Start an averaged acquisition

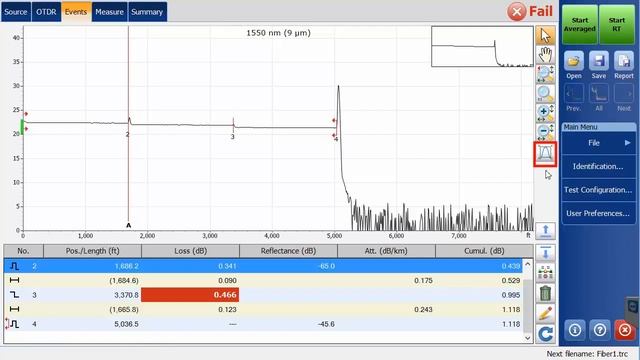click(x=580, y=24)
